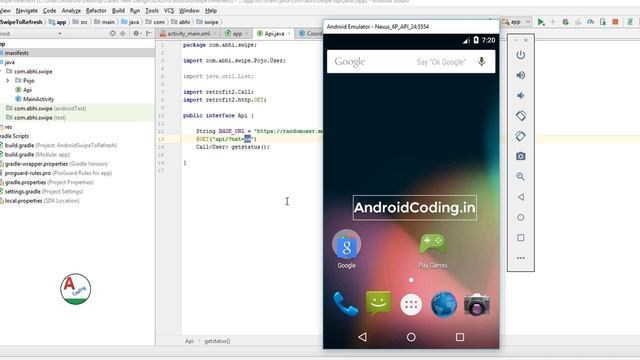Tap the Android recents navigation button

click(460, 337)
